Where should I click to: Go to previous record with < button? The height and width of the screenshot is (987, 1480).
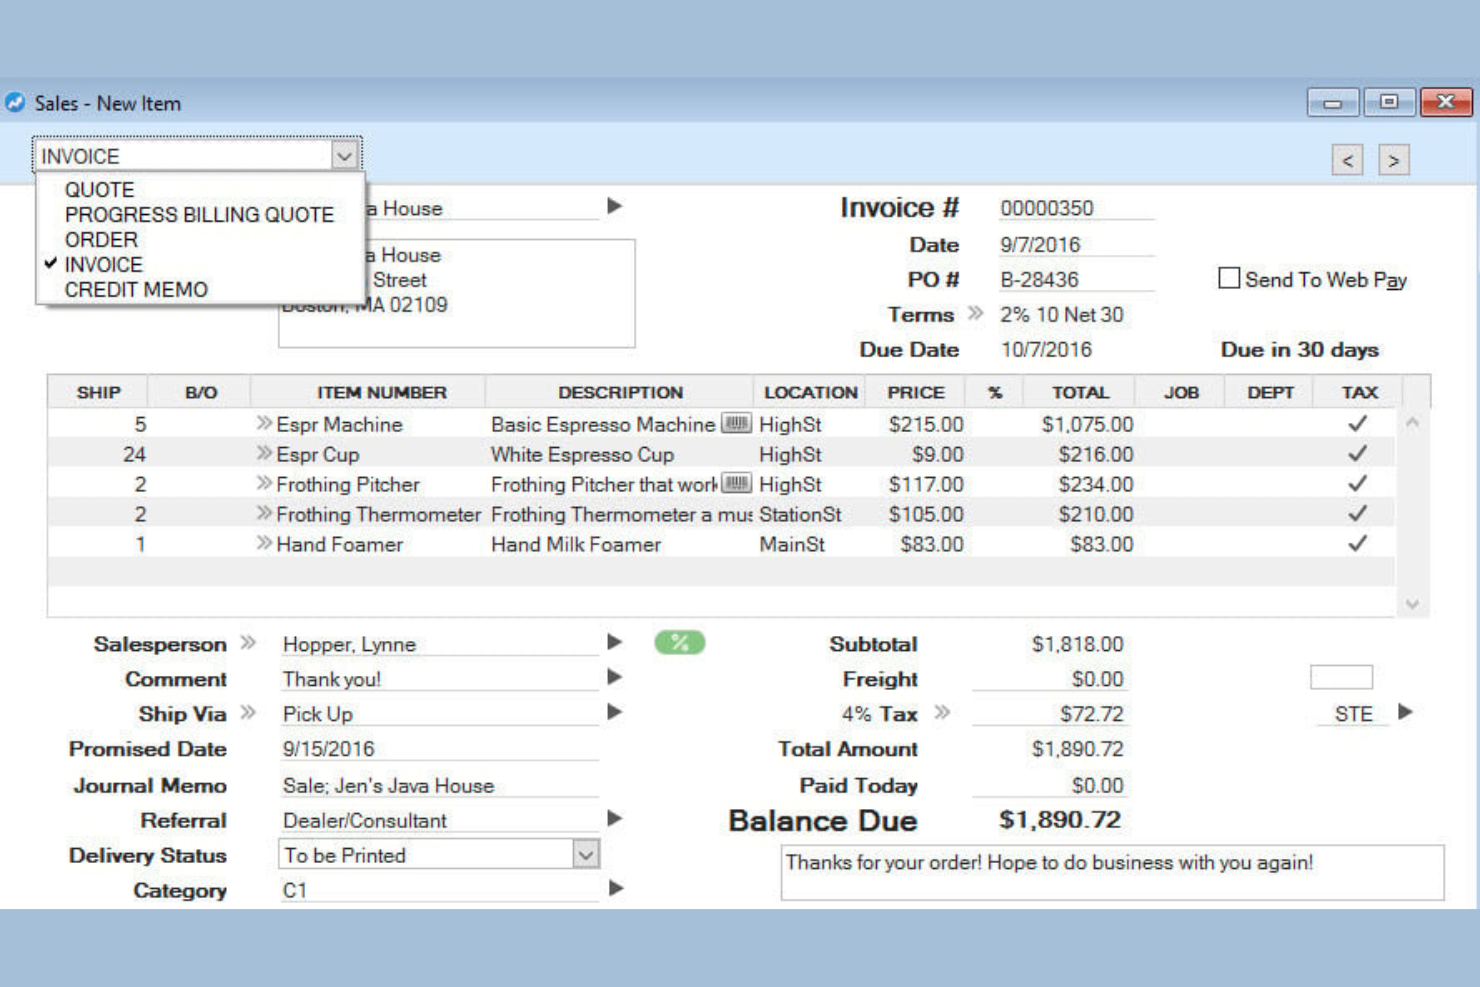coord(1347,160)
